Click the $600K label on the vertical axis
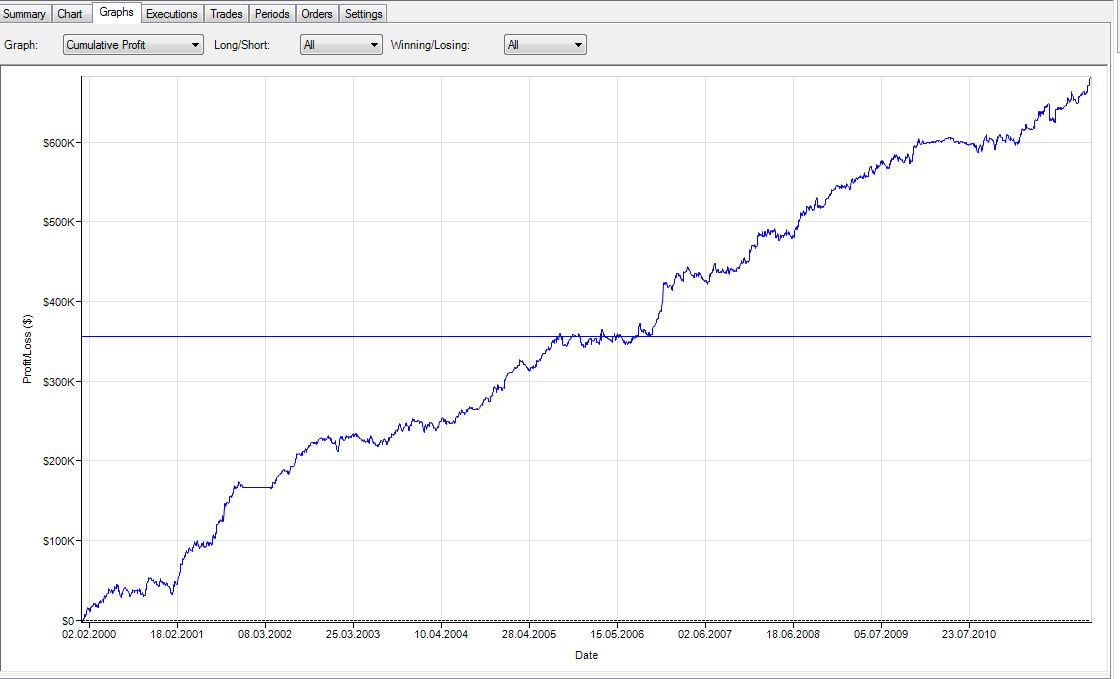The image size is (1120, 679). tap(56, 142)
